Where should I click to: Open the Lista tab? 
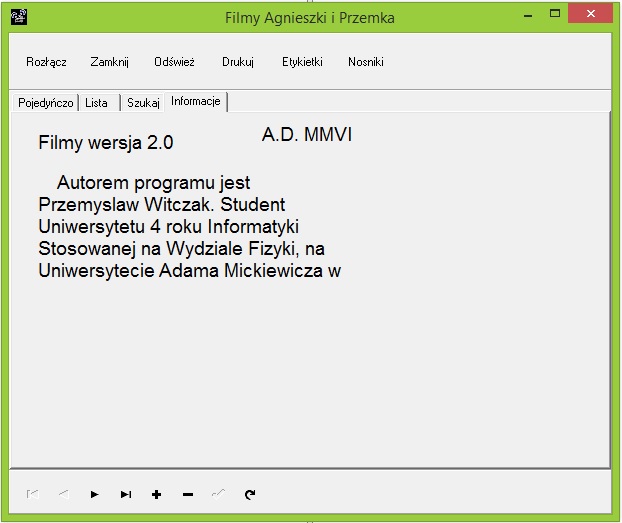click(x=97, y=103)
